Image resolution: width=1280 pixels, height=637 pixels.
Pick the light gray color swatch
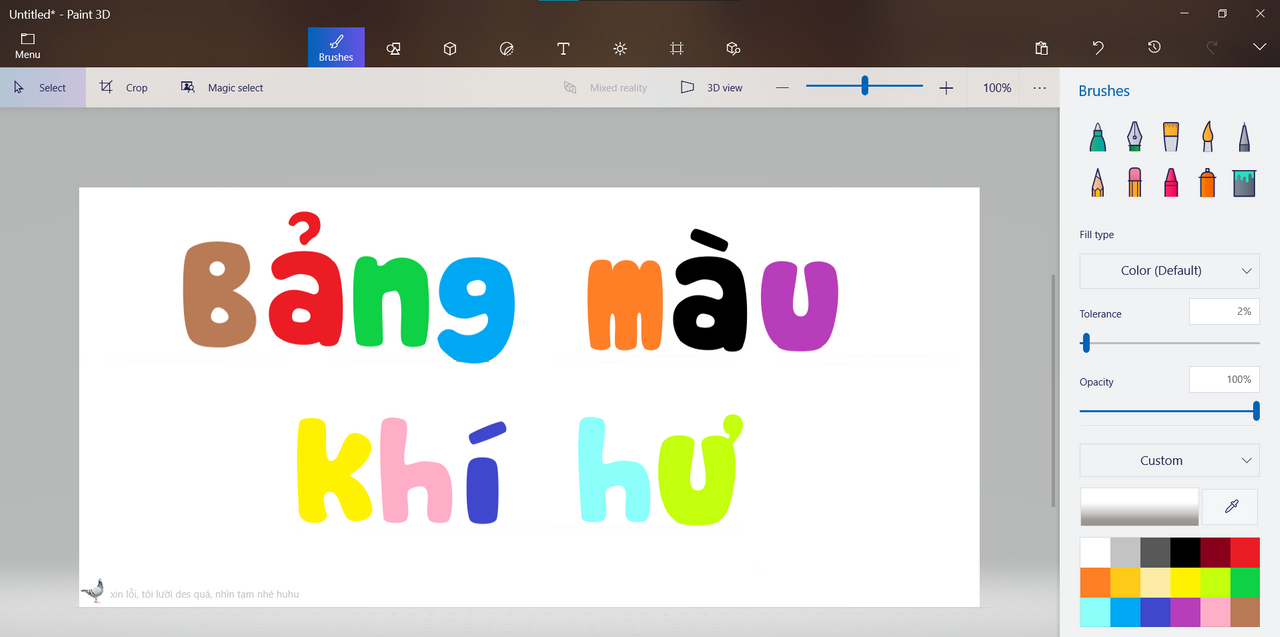tap(1125, 553)
